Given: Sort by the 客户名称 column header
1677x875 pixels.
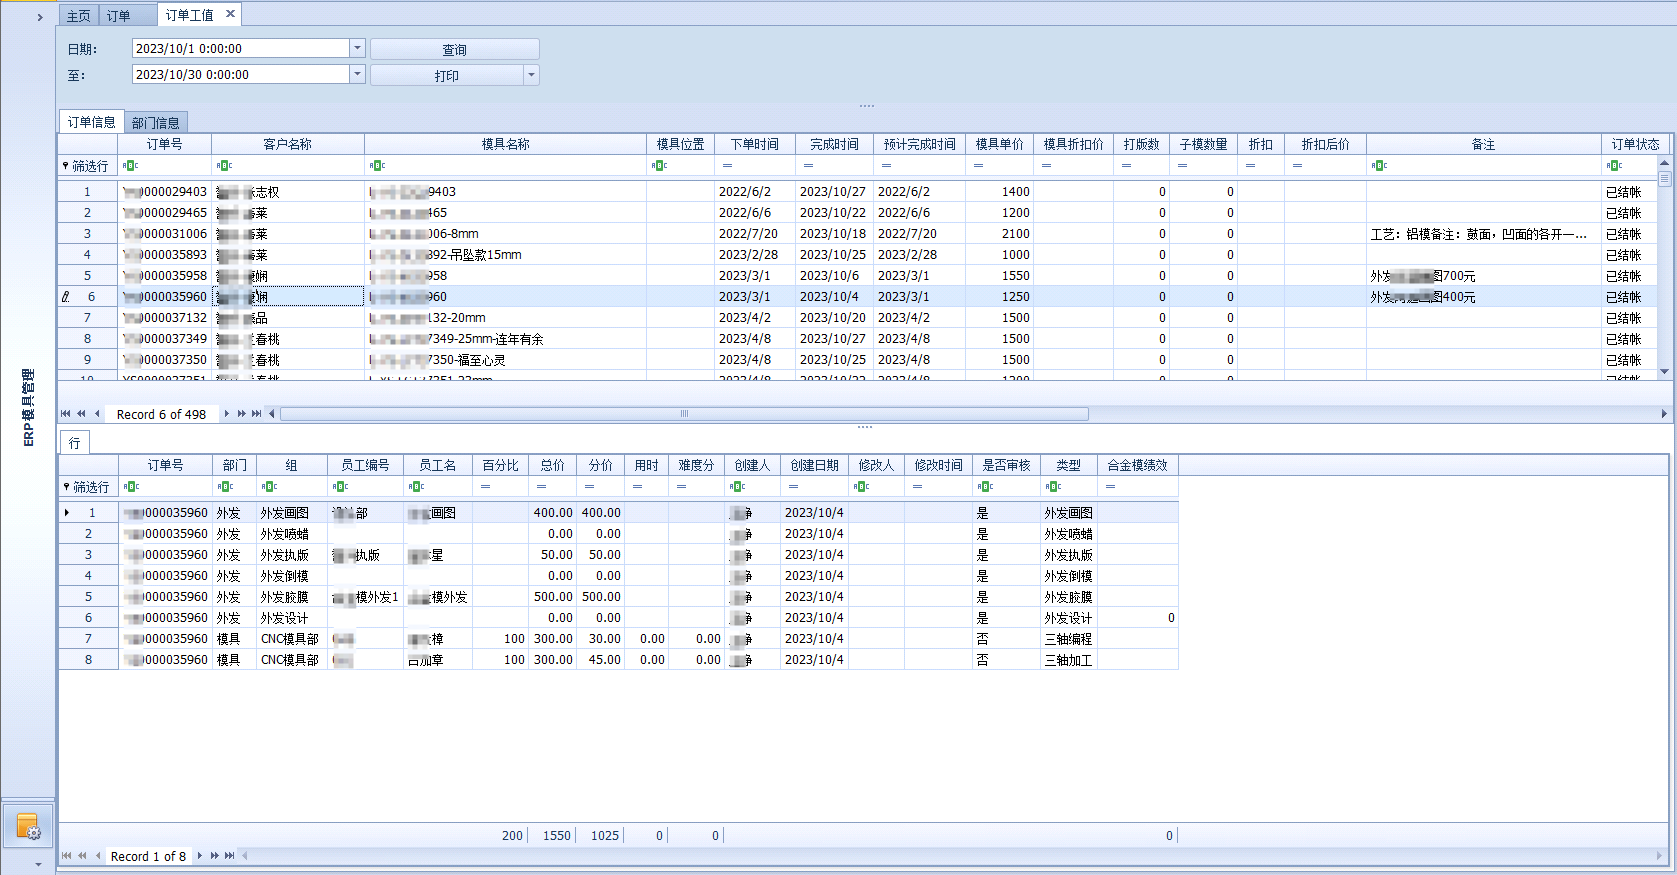Looking at the screenshot, I should point(288,144).
